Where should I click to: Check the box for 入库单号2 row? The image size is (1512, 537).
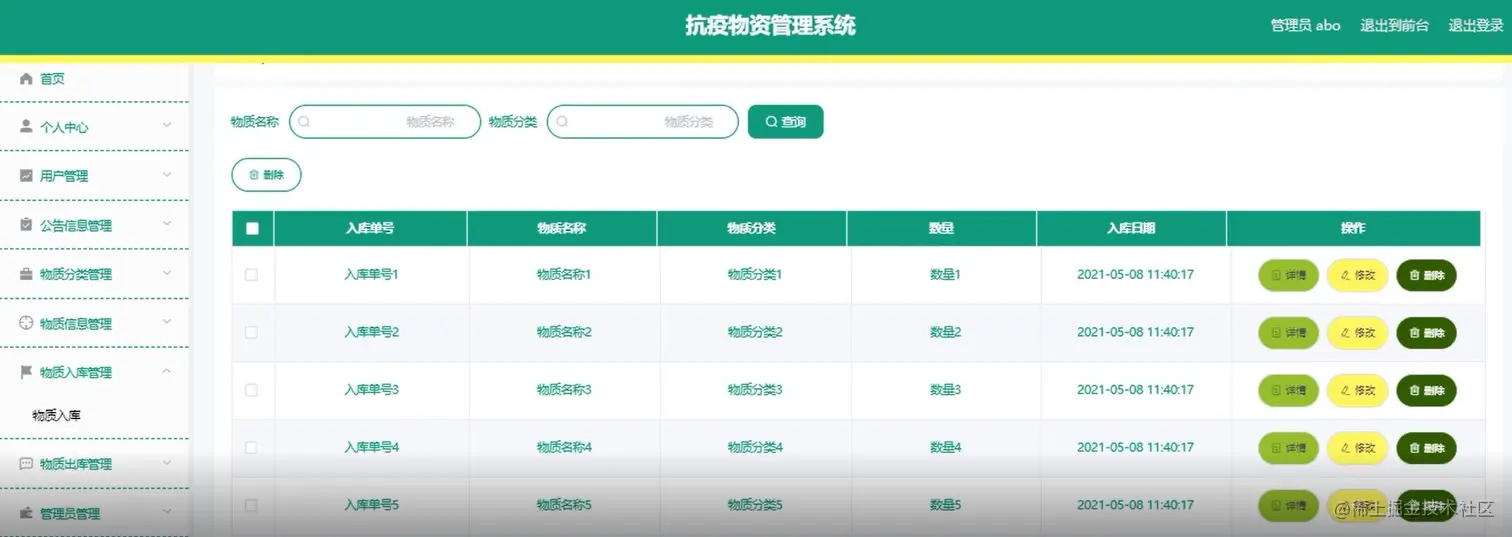(x=251, y=332)
